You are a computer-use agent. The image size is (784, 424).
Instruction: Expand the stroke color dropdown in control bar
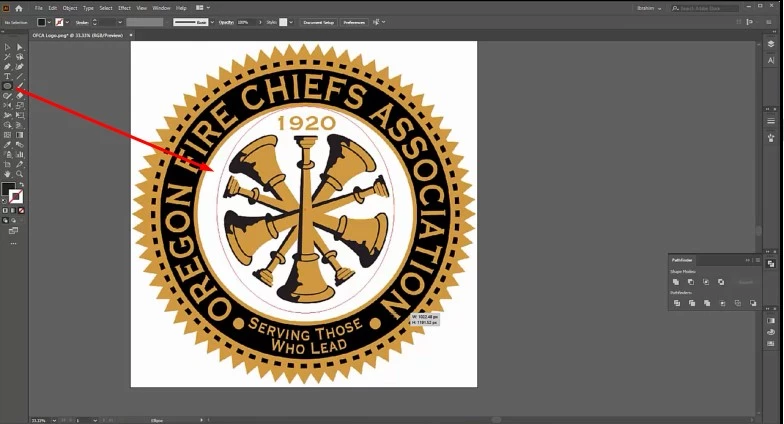pyautogui.click(x=68, y=22)
